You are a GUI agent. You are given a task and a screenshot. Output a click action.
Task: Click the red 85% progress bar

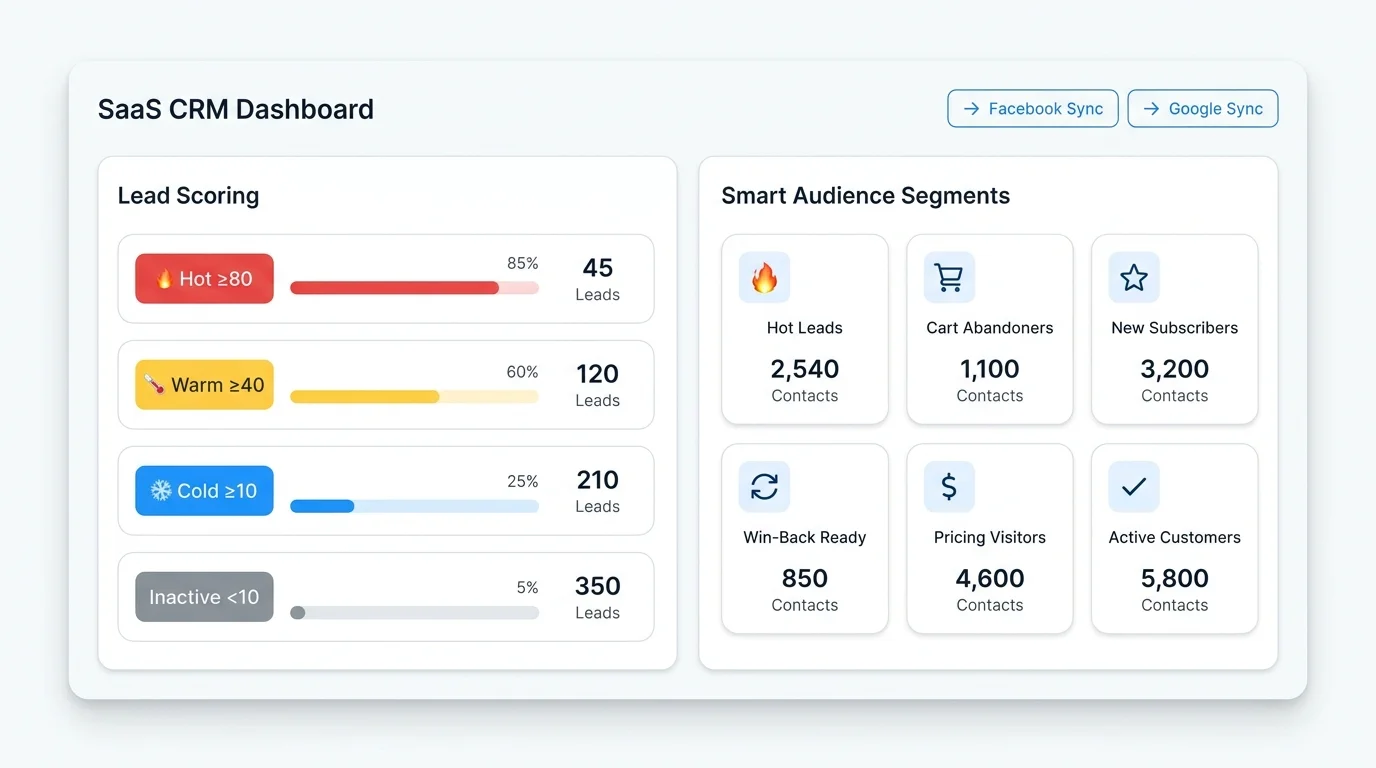414,288
